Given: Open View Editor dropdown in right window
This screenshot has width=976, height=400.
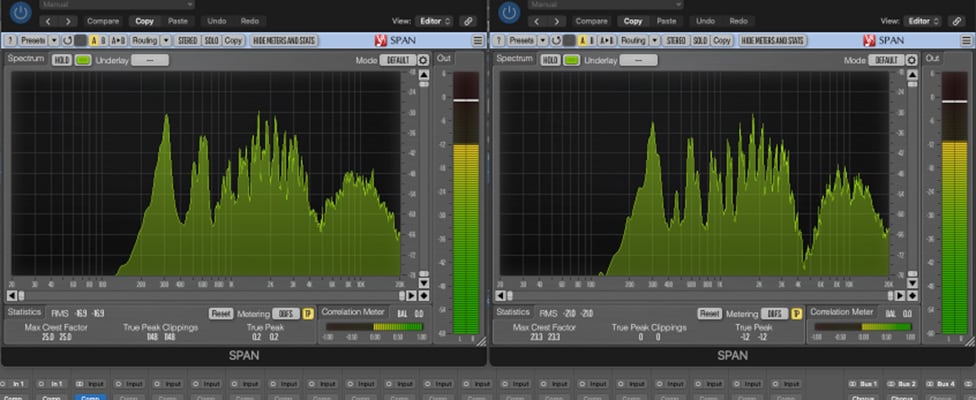Looking at the screenshot, I should [923, 21].
